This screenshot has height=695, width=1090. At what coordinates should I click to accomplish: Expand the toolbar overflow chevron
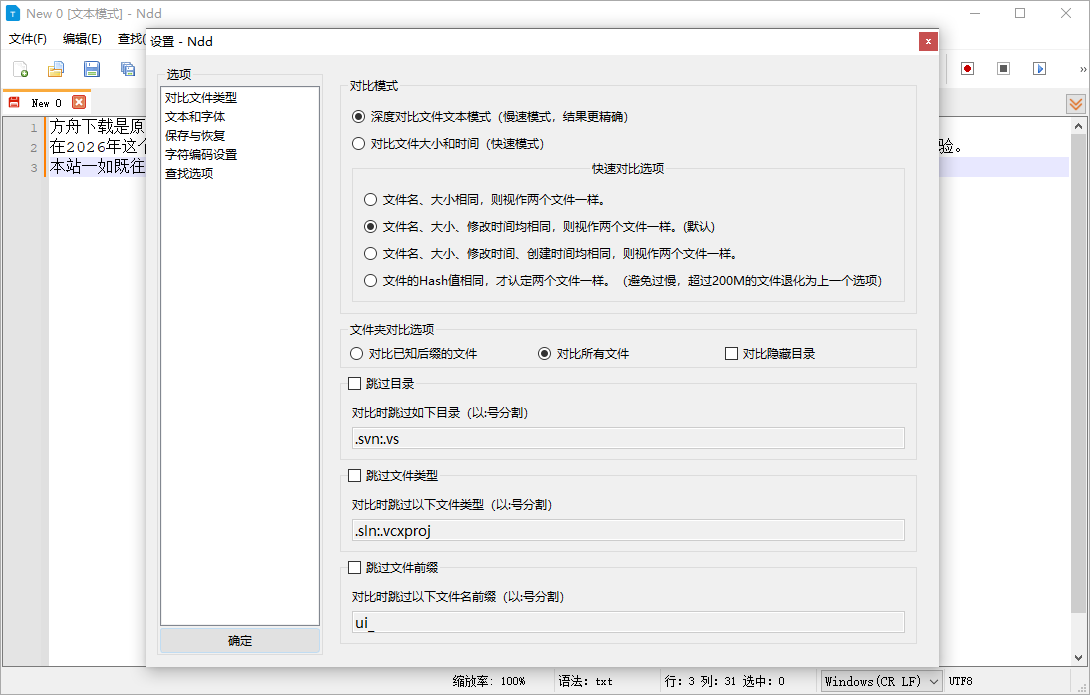(x=1084, y=70)
